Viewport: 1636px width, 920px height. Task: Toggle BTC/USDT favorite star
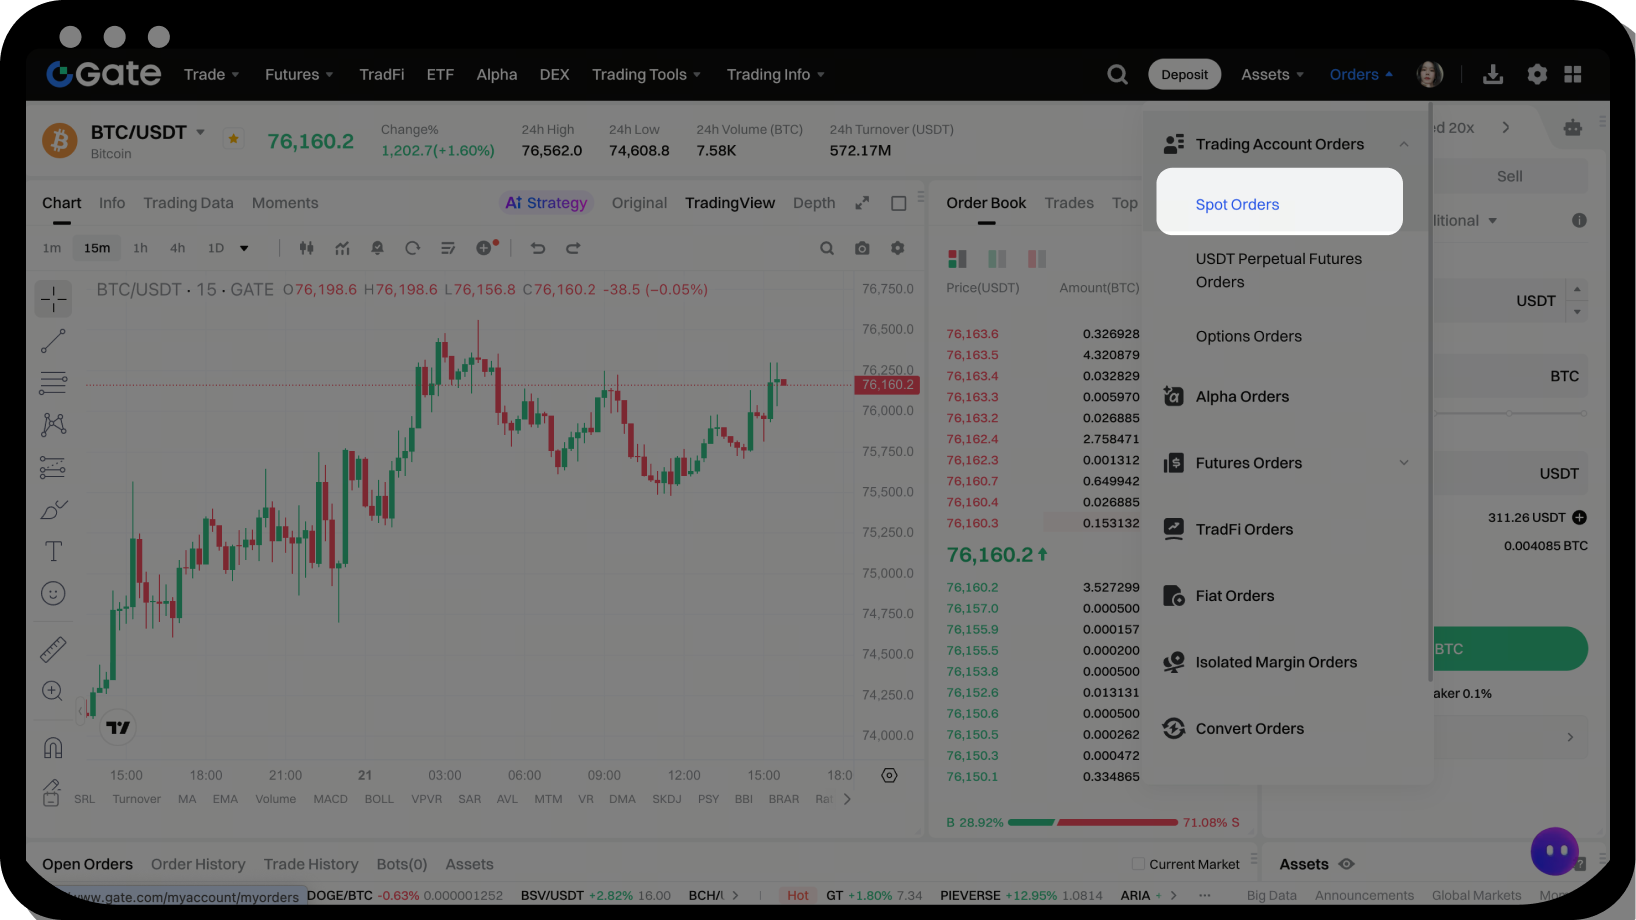(233, 139)
